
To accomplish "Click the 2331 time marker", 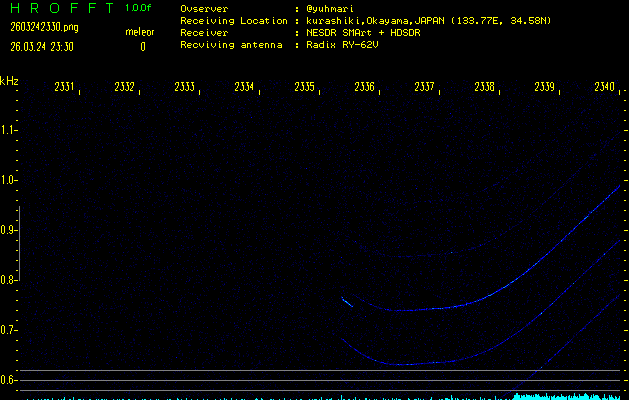I will pos(64,88).
